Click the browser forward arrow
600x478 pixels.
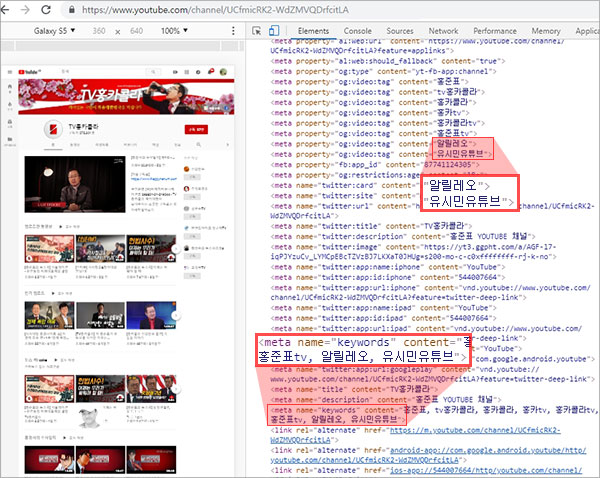coord(25,10)
